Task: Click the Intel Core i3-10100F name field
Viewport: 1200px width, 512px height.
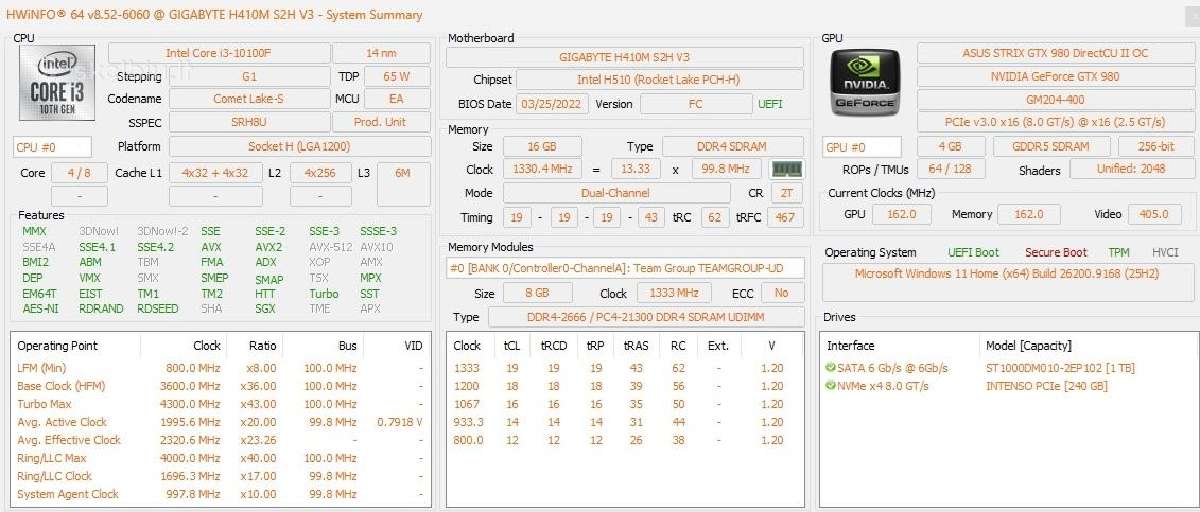Action: (218, 53)
